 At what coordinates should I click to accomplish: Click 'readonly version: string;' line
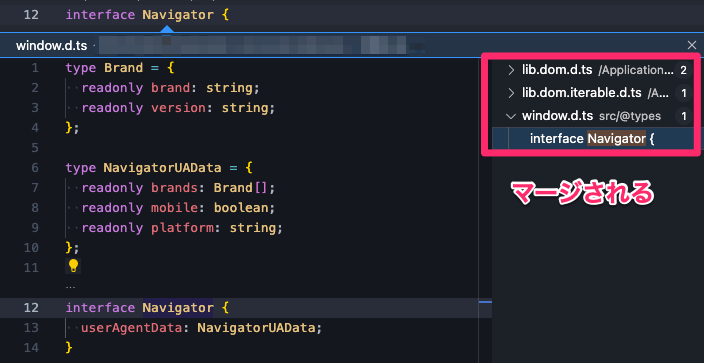[x=178, y=108]
